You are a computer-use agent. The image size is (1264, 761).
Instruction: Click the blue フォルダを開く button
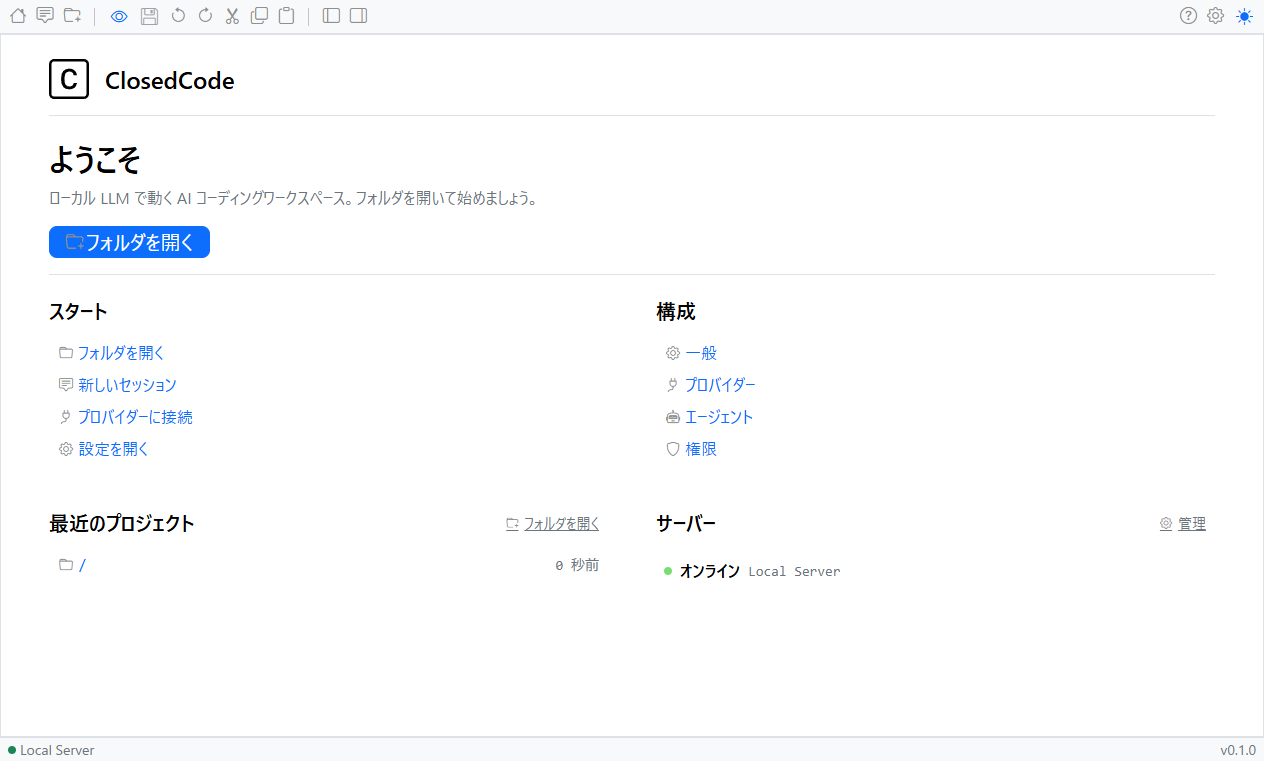click(x=129, y=242)
